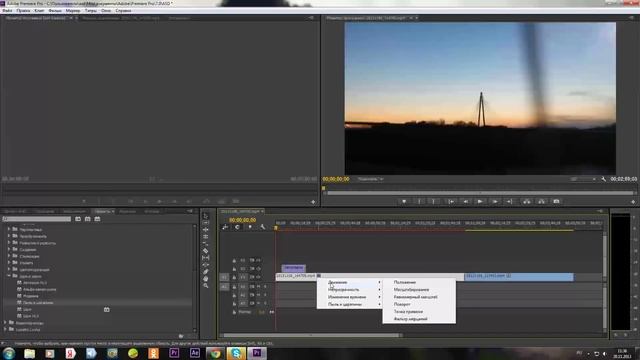Image resolution: width=640 pixels, height=360 pixels.
Task: Toggle V1 track eye visibility
Action: [x=258, y=277]
